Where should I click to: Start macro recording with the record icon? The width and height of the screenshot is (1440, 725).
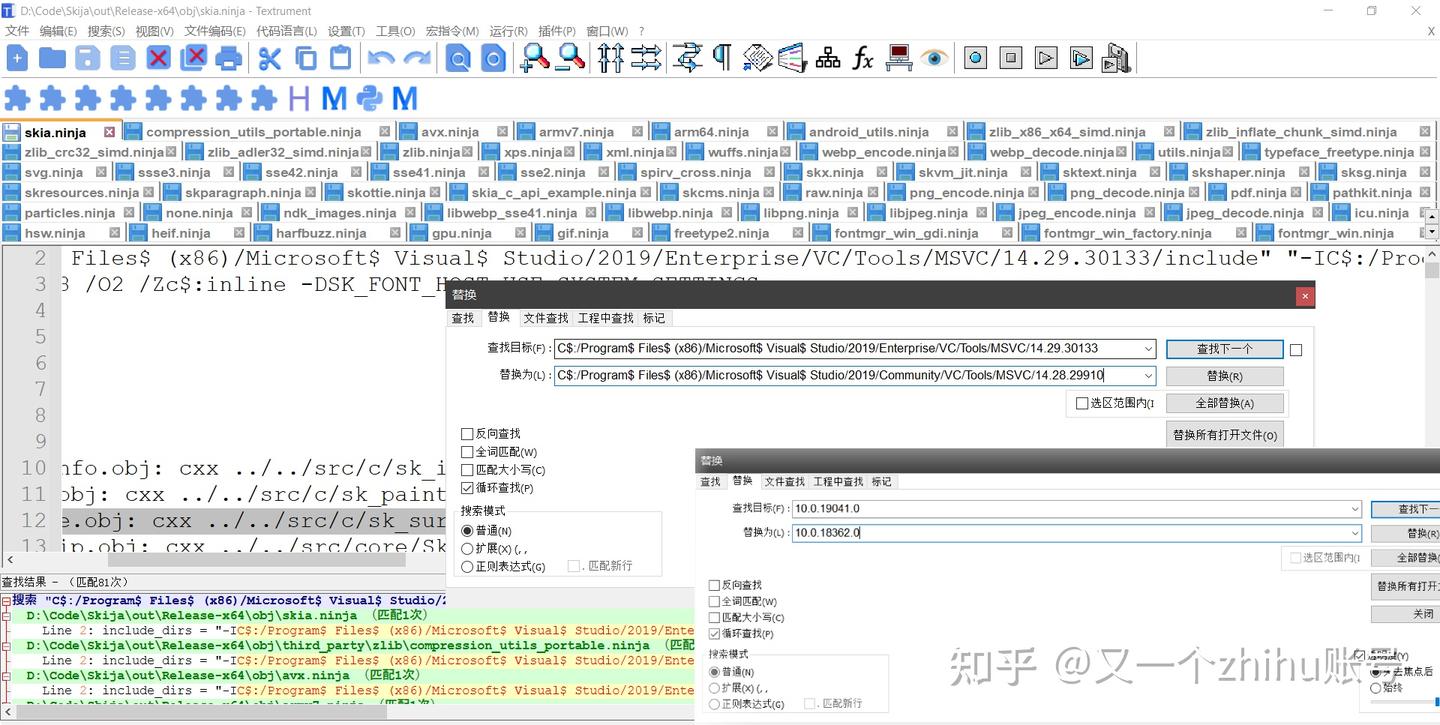[975, 57]
